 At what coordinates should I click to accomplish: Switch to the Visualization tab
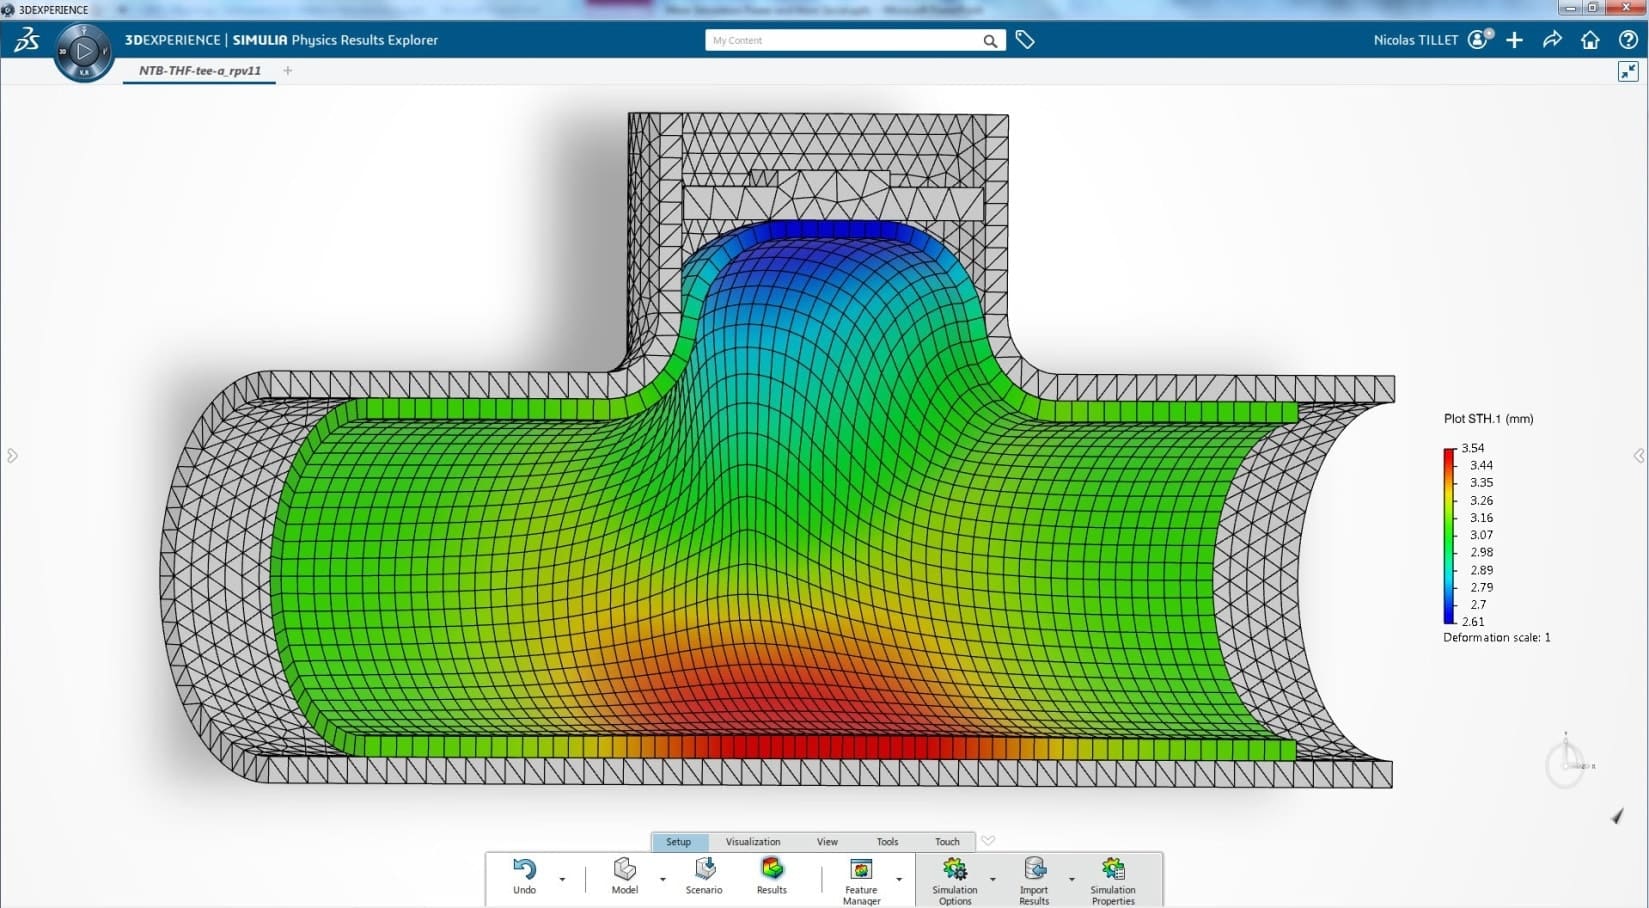point(752,842)
